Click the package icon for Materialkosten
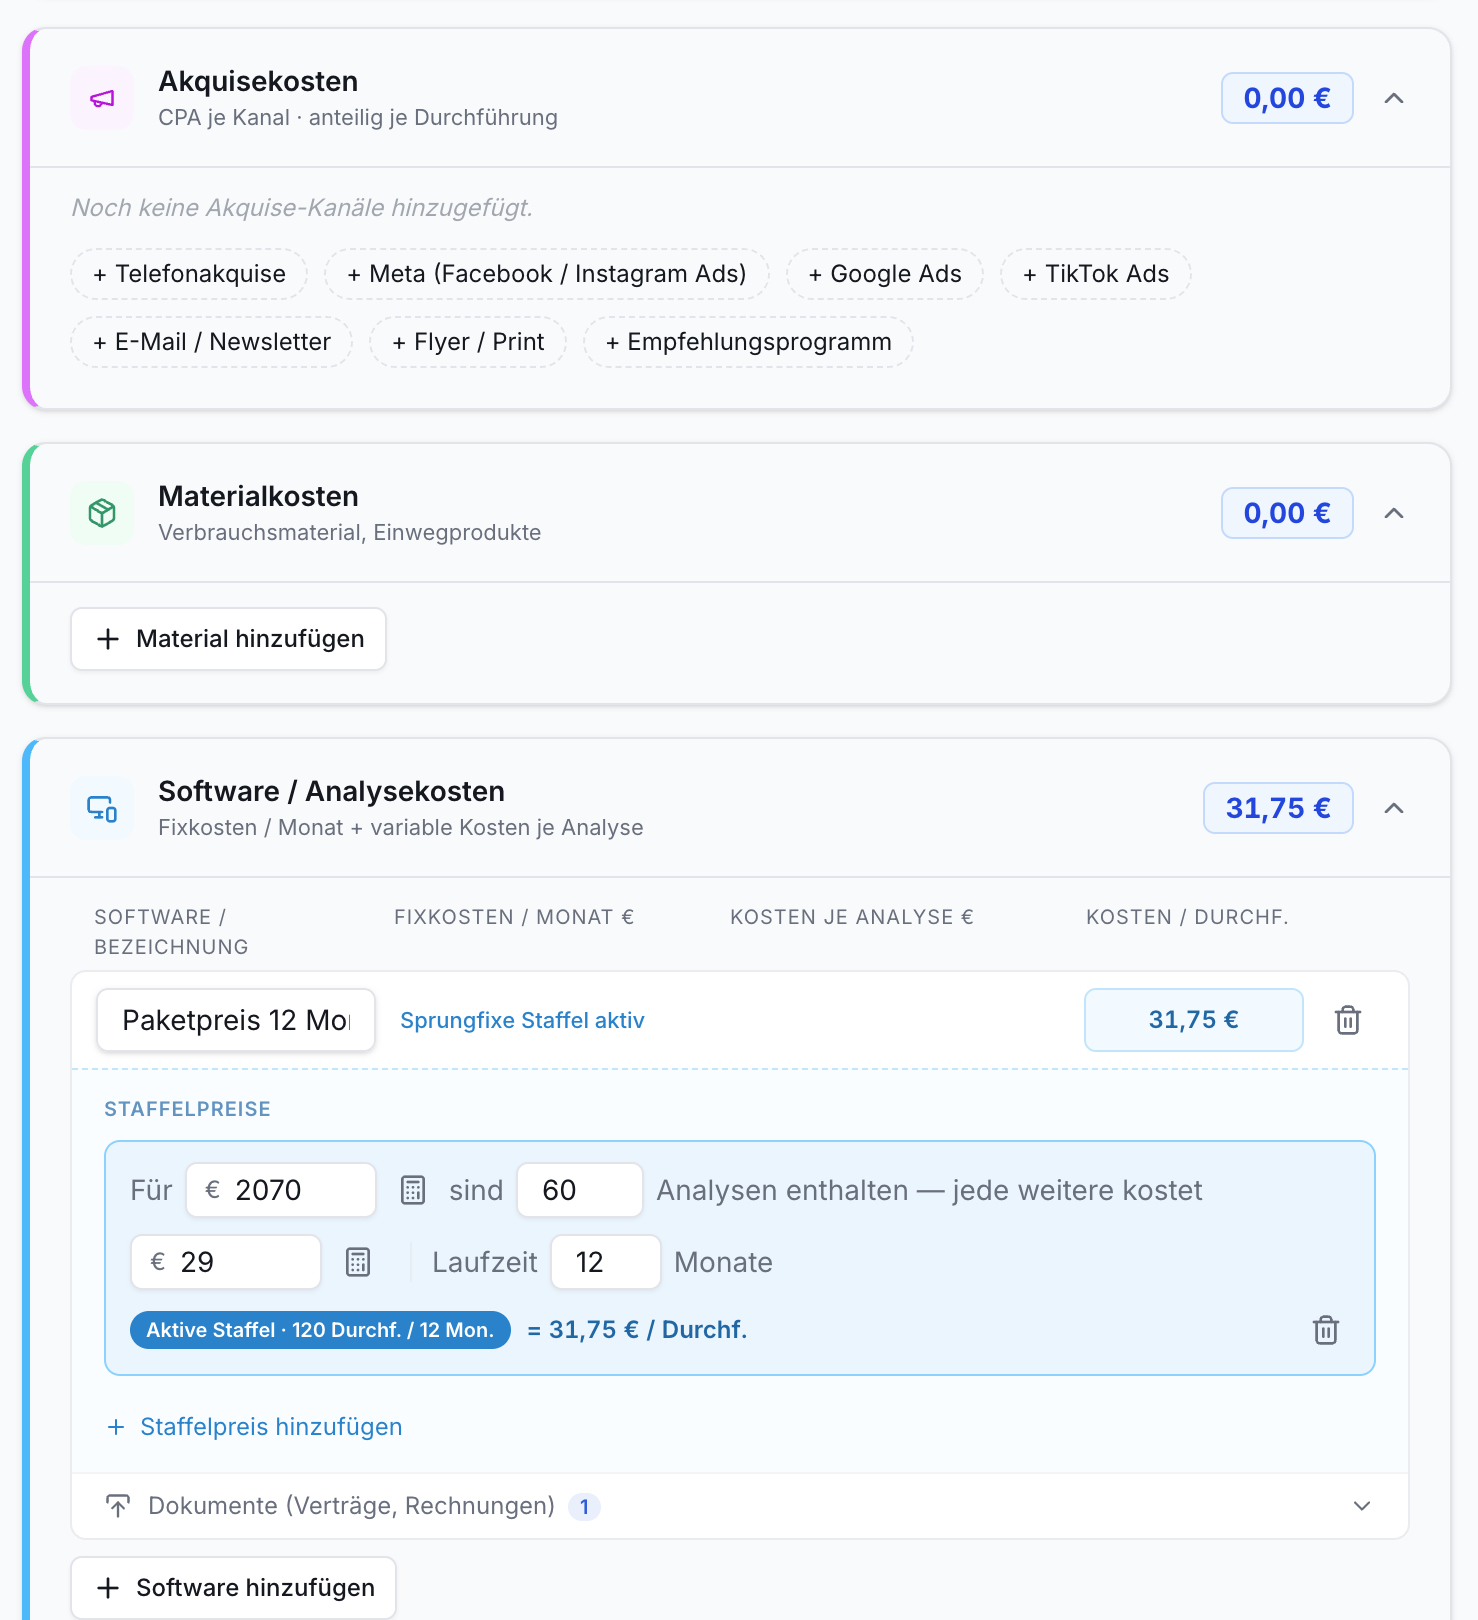The image size is (1478, 1620). (x=102, y=513)
